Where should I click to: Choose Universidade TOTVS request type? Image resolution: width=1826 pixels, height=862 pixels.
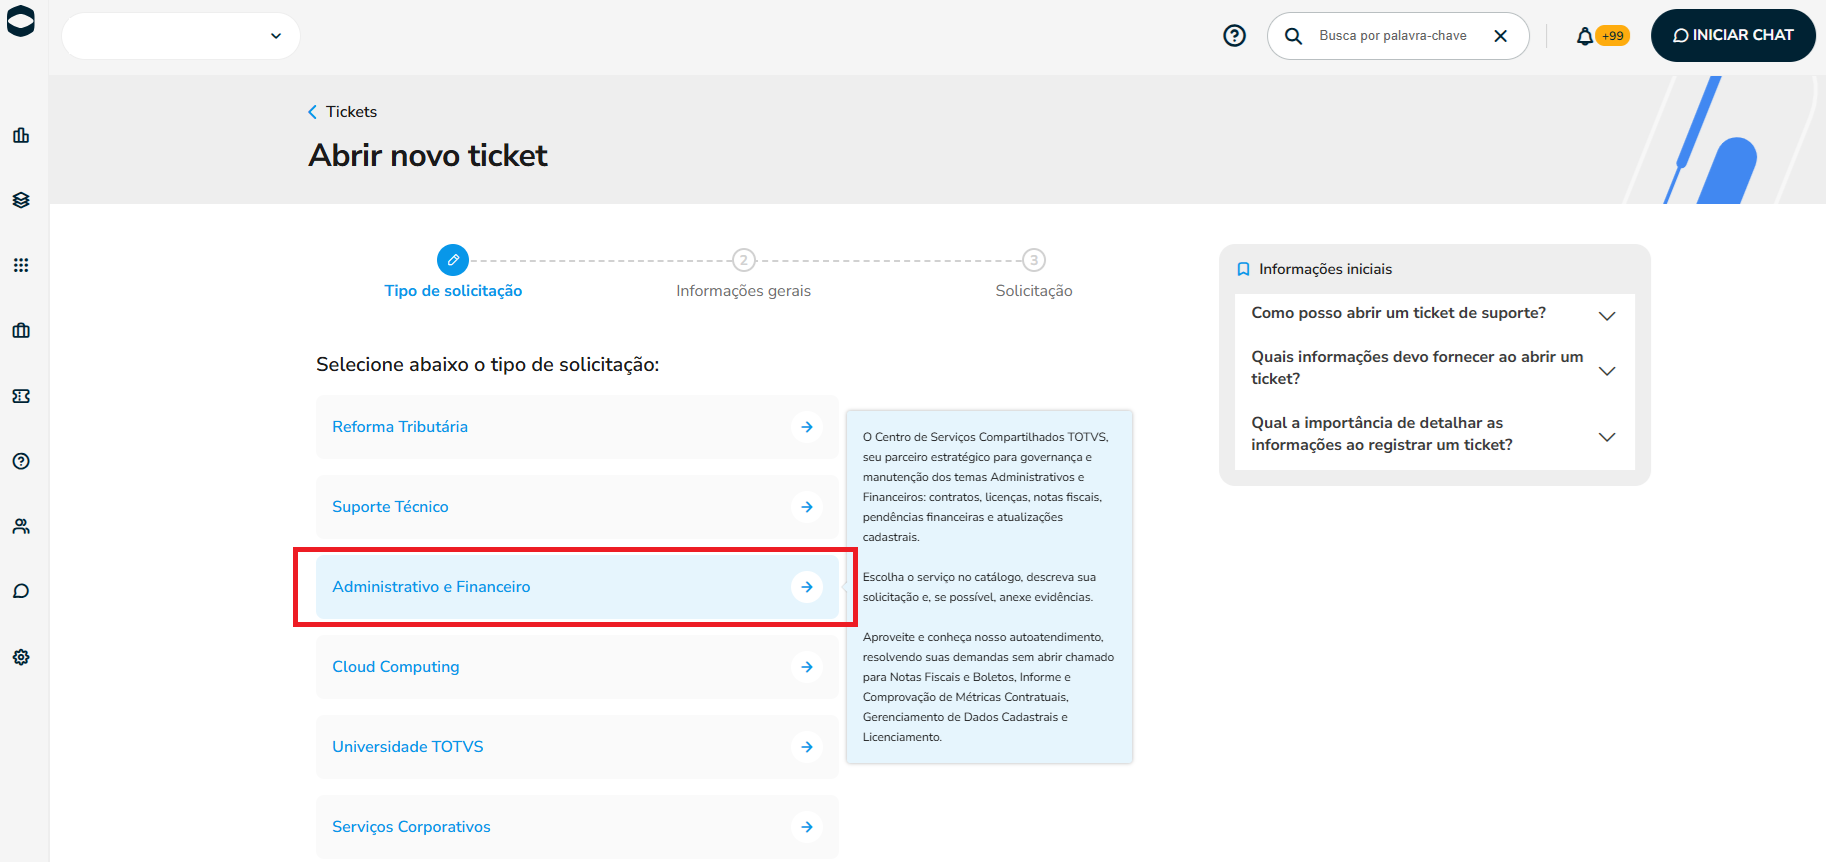click(x=577, y=747)
